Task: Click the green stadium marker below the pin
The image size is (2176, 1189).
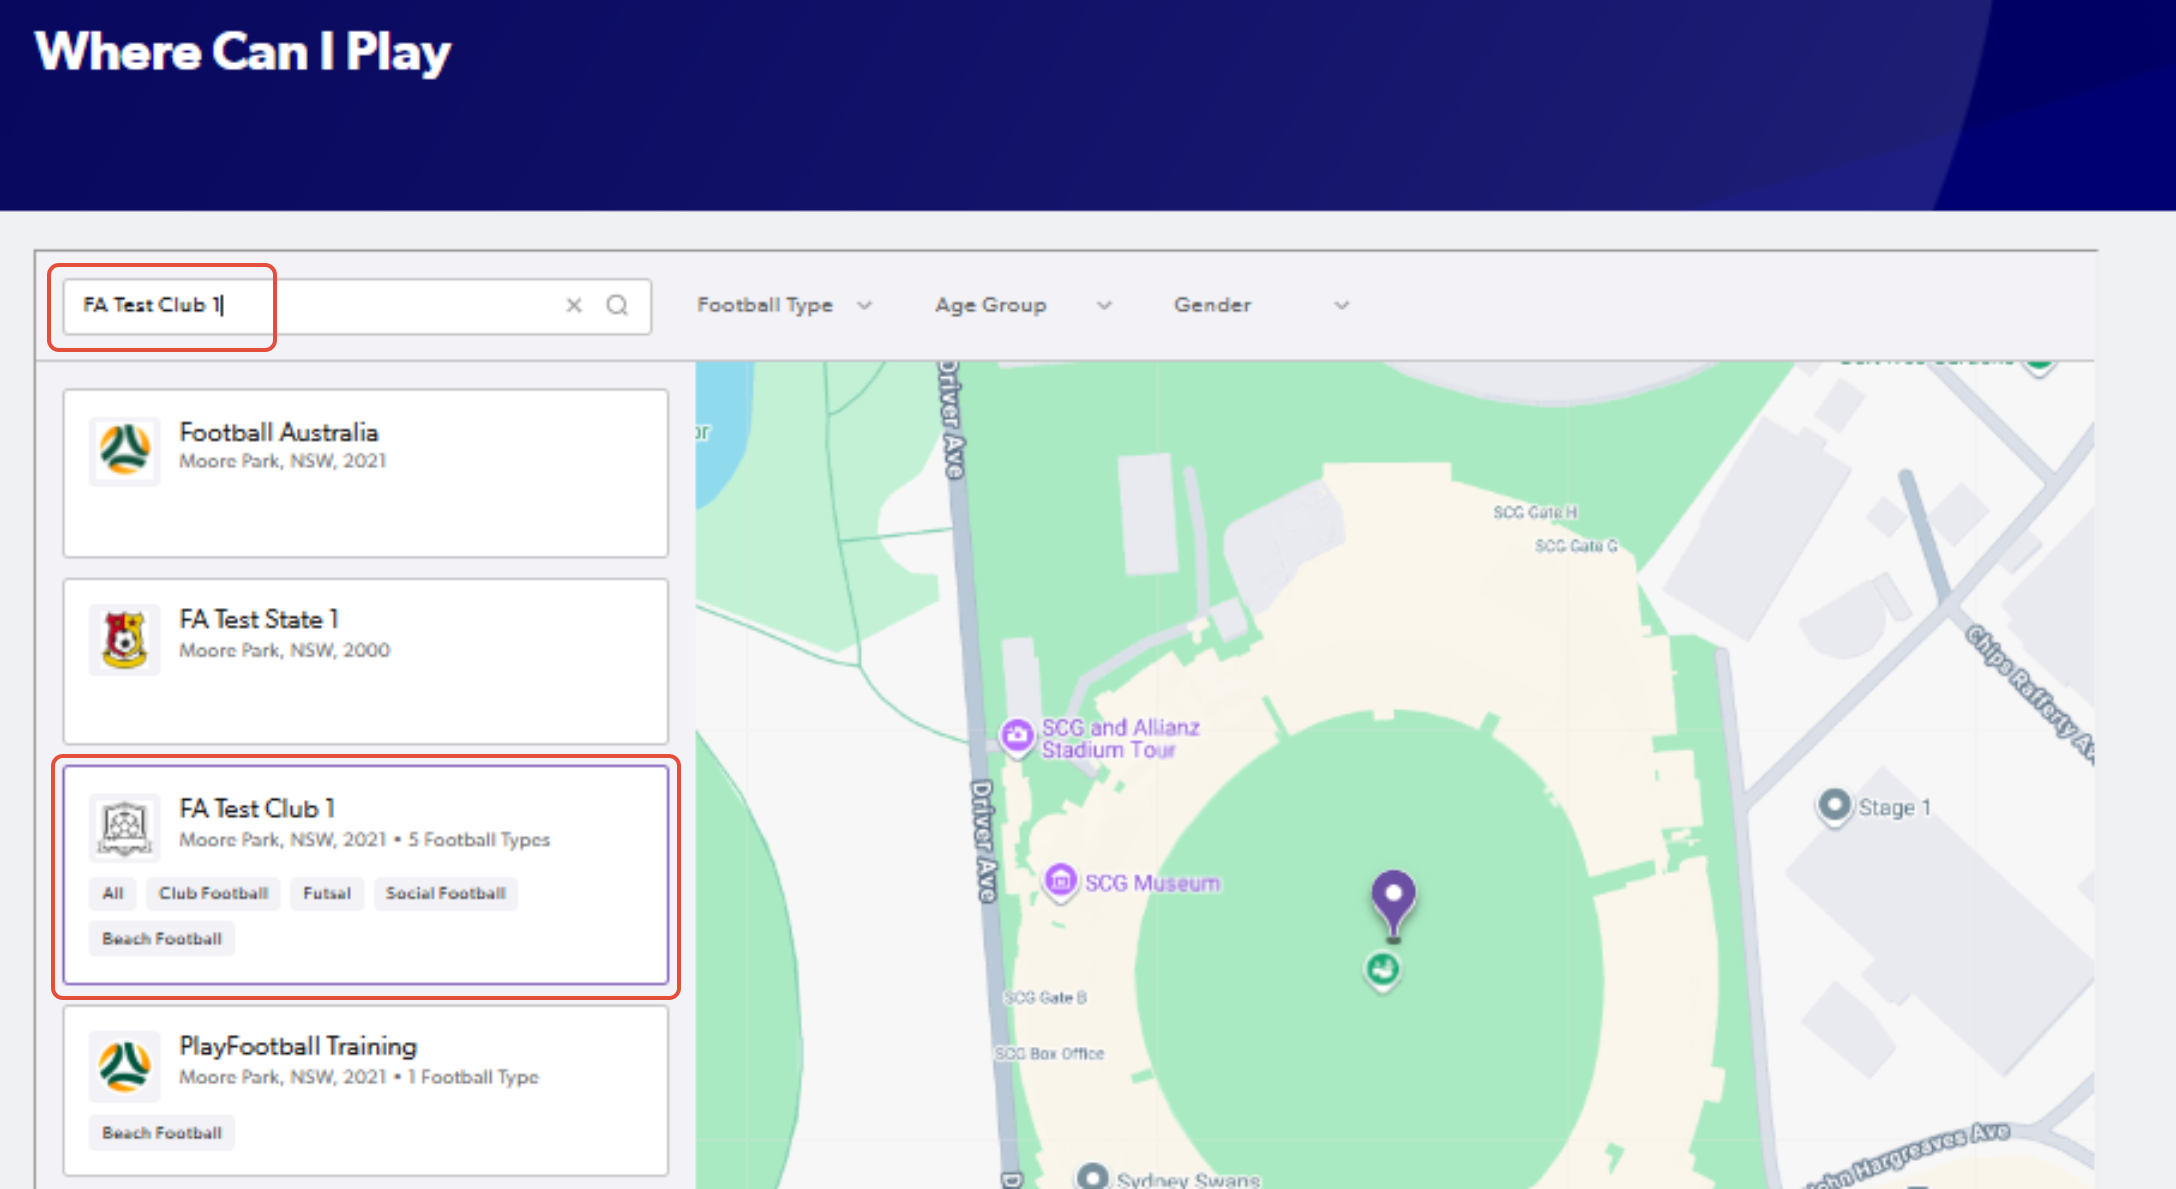Action: pos(1383,969)
